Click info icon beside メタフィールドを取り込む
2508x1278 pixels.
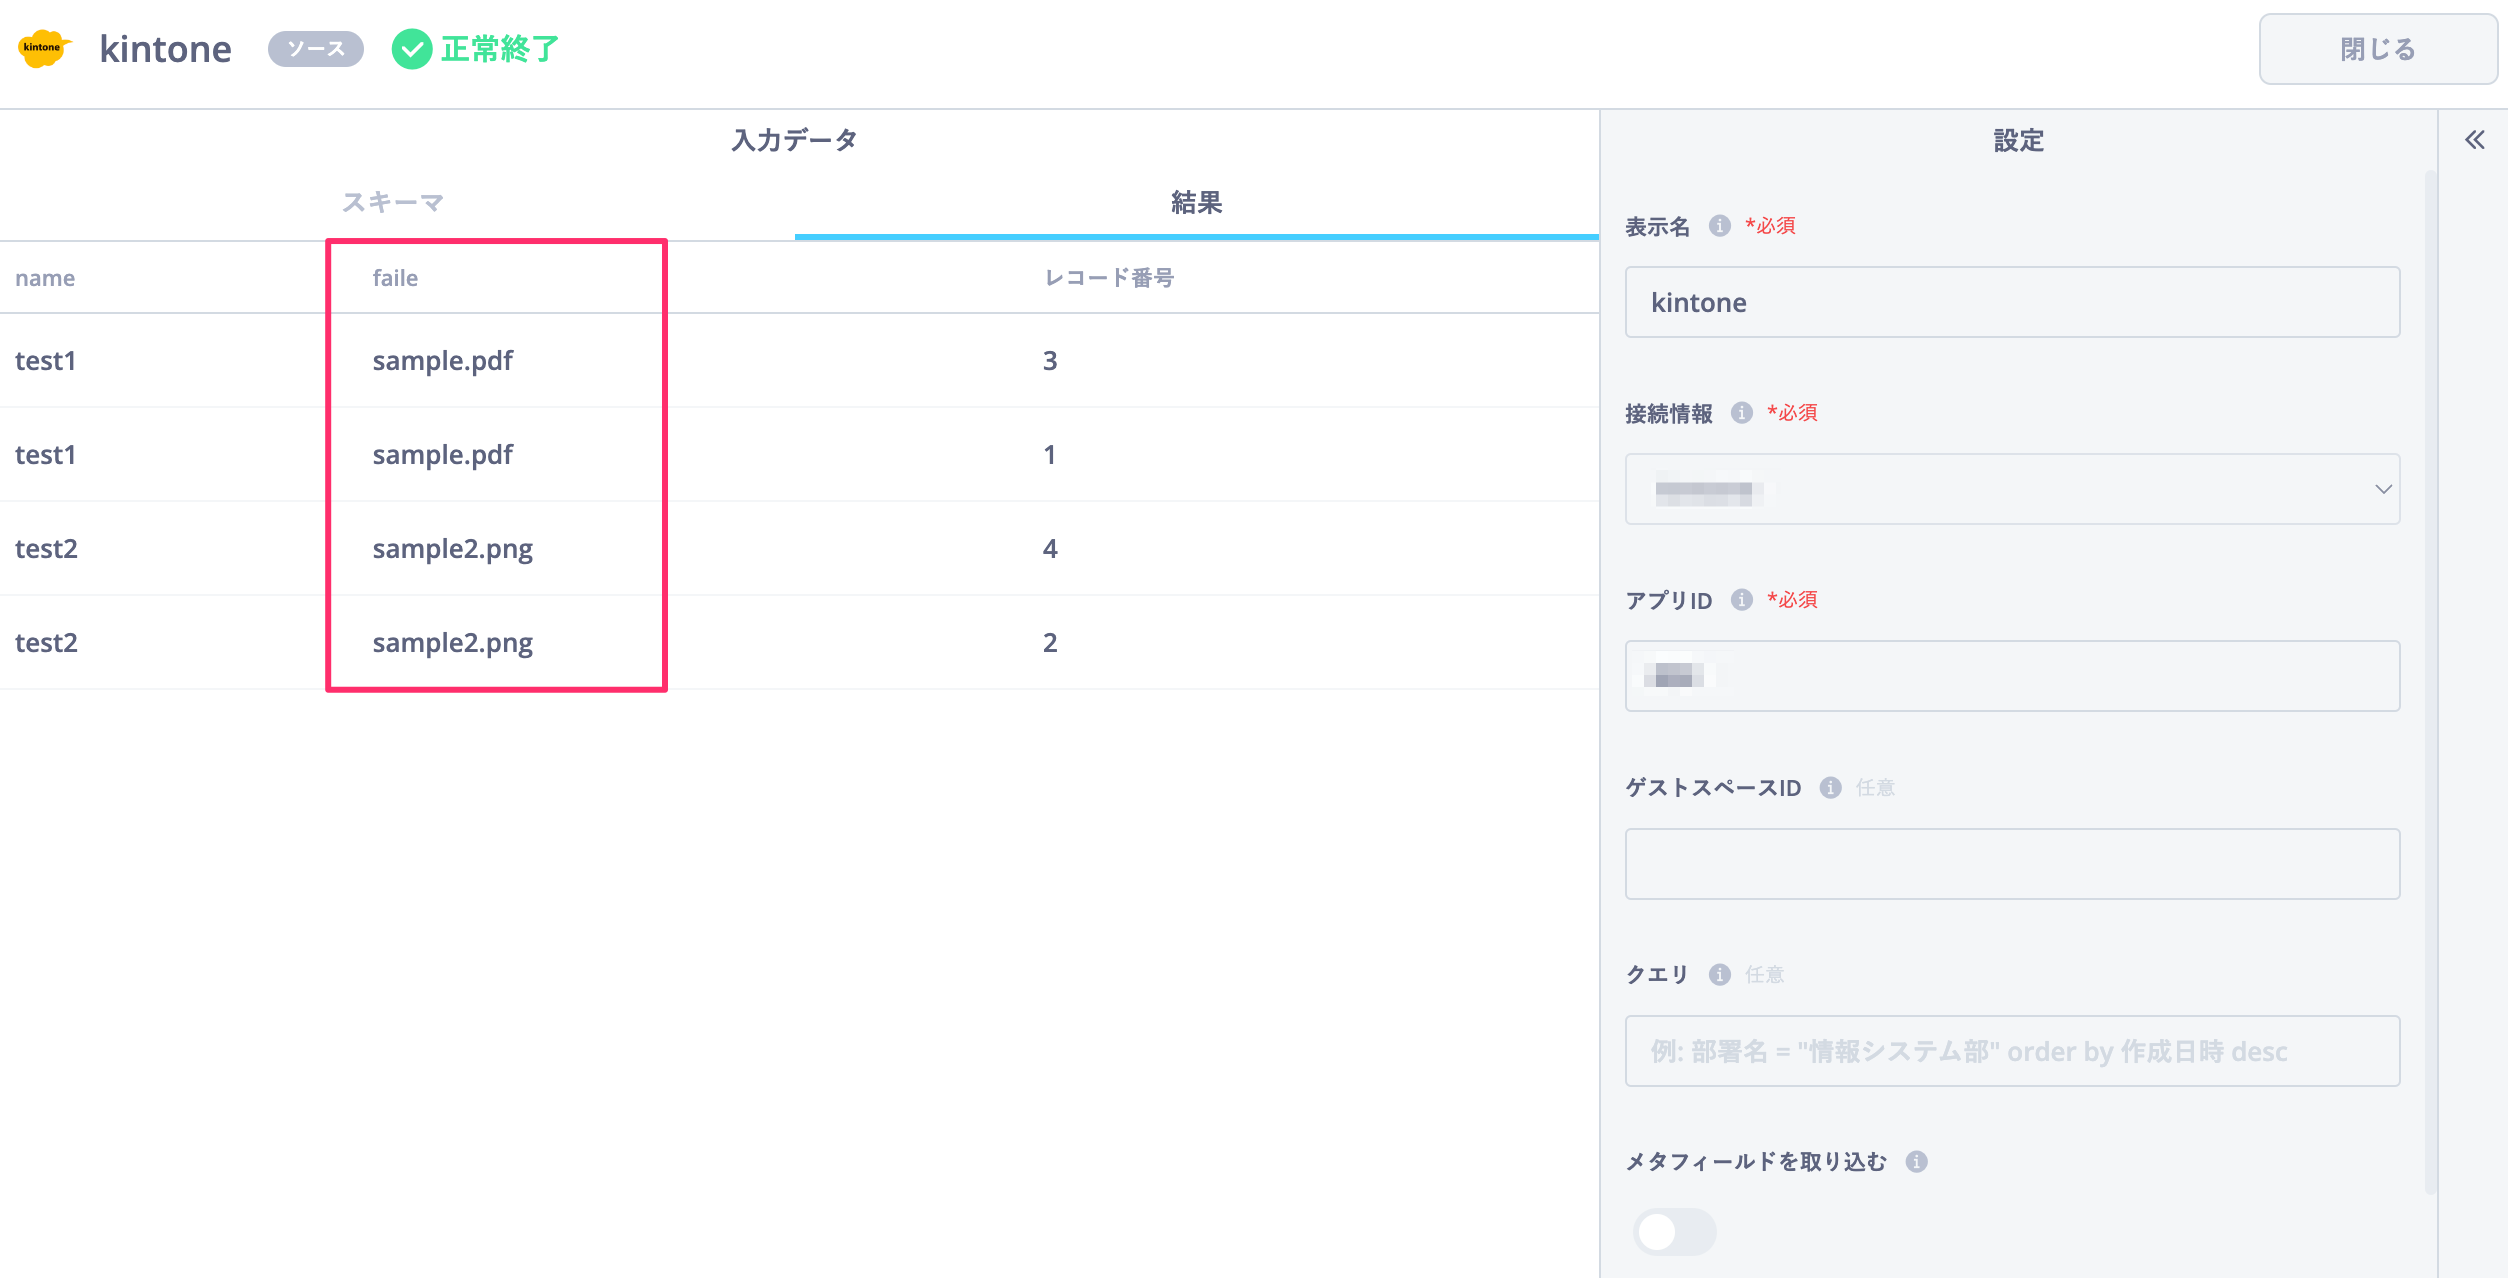[1916, 1162]
